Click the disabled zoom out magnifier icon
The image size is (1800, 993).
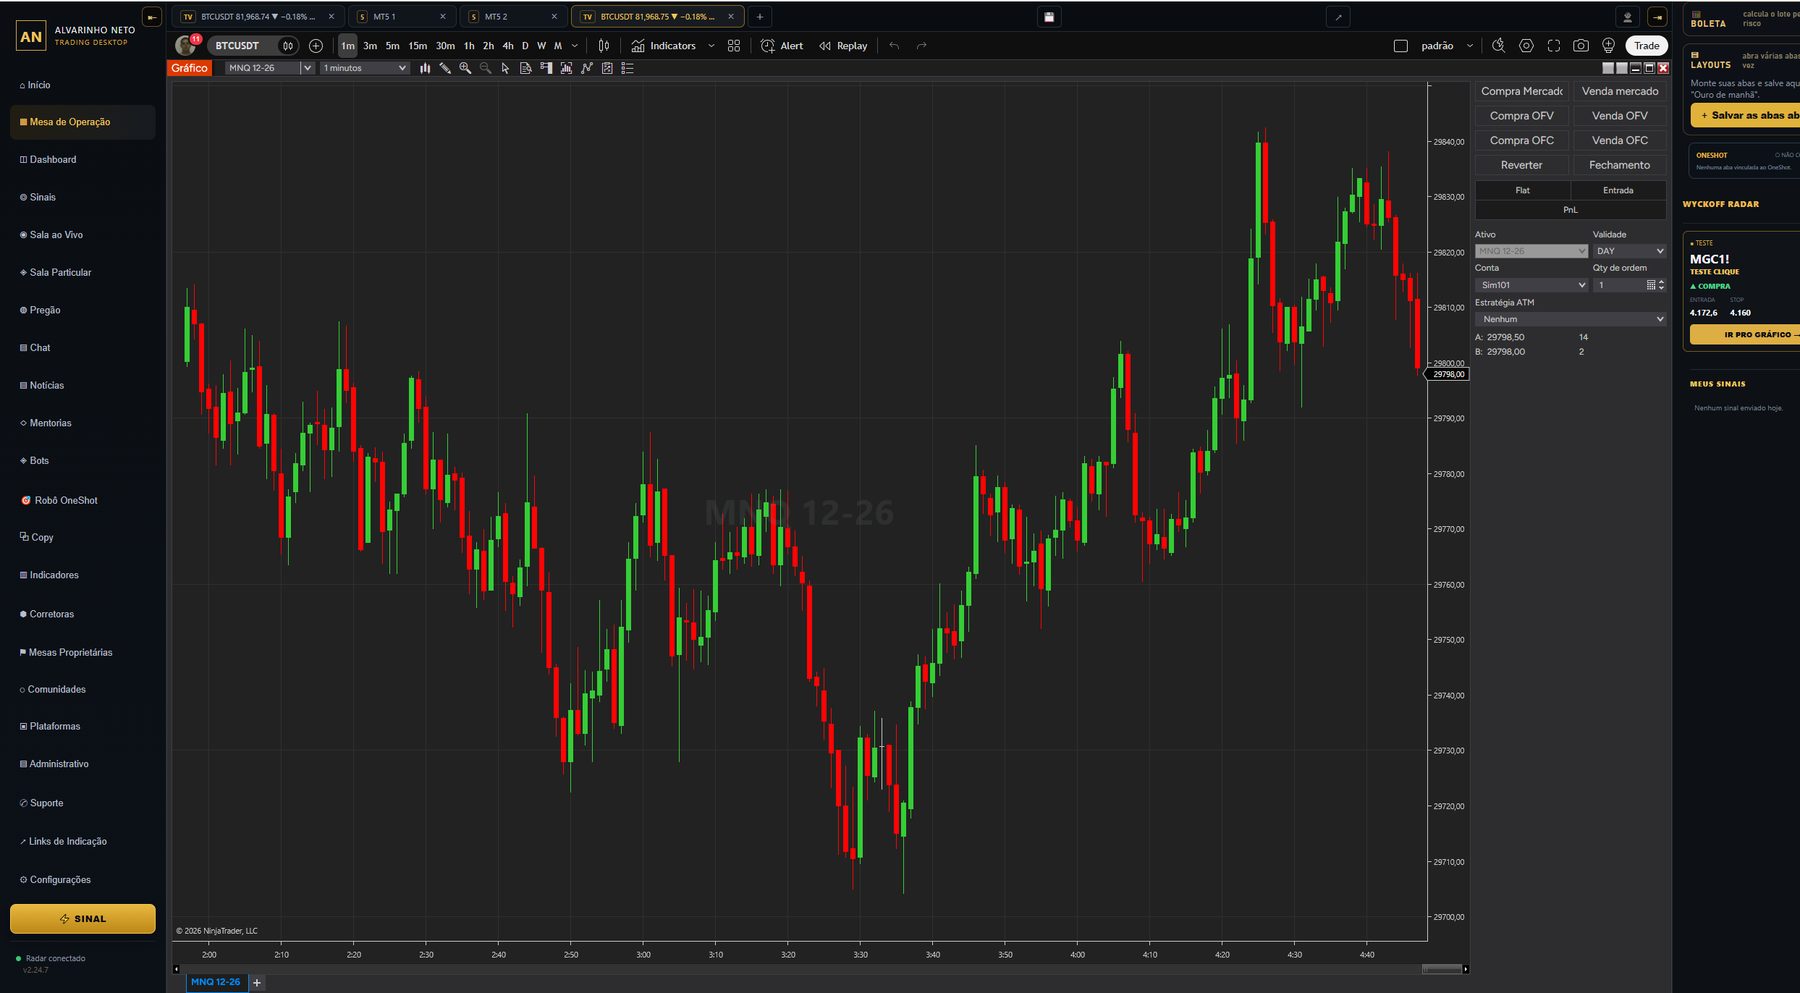tap(485, 68)
